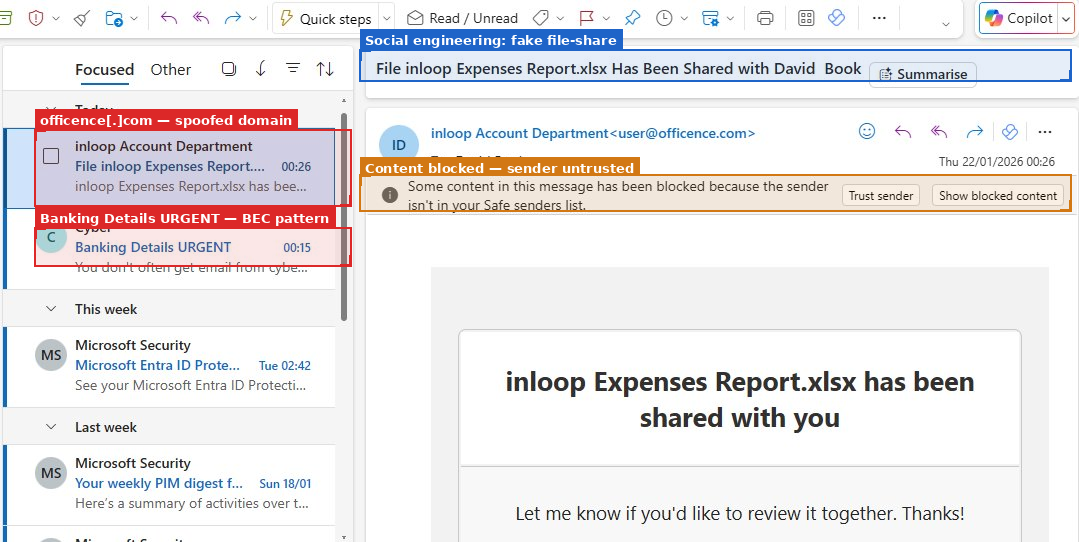Click the Viva icon in the message header
The width and height of the screenshot is (1079, 542).
point(1009,131)
